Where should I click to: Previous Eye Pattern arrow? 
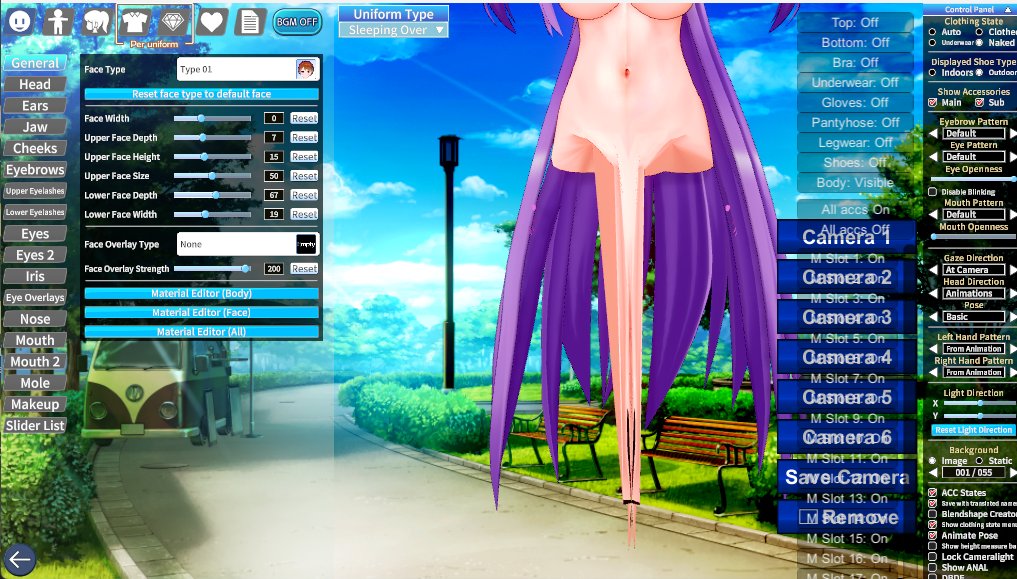(x=933, y=157)
